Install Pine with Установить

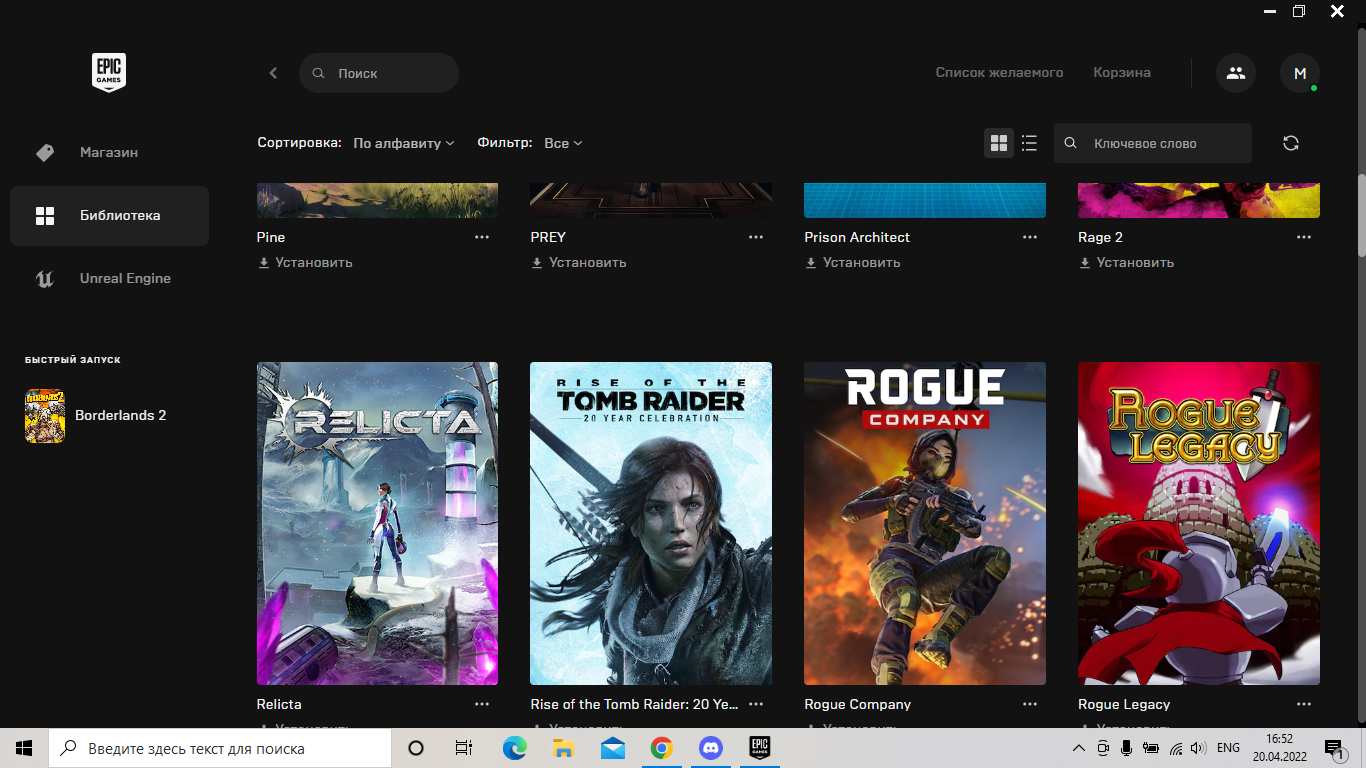(305, 262)
